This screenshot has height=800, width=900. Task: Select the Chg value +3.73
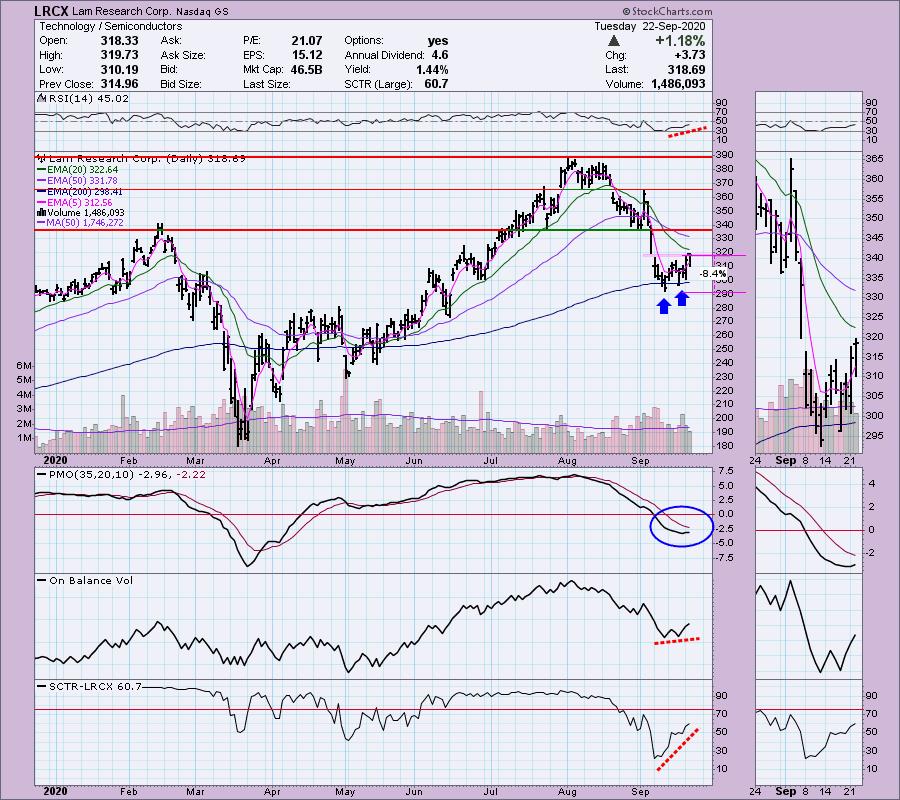coord(689,55)
